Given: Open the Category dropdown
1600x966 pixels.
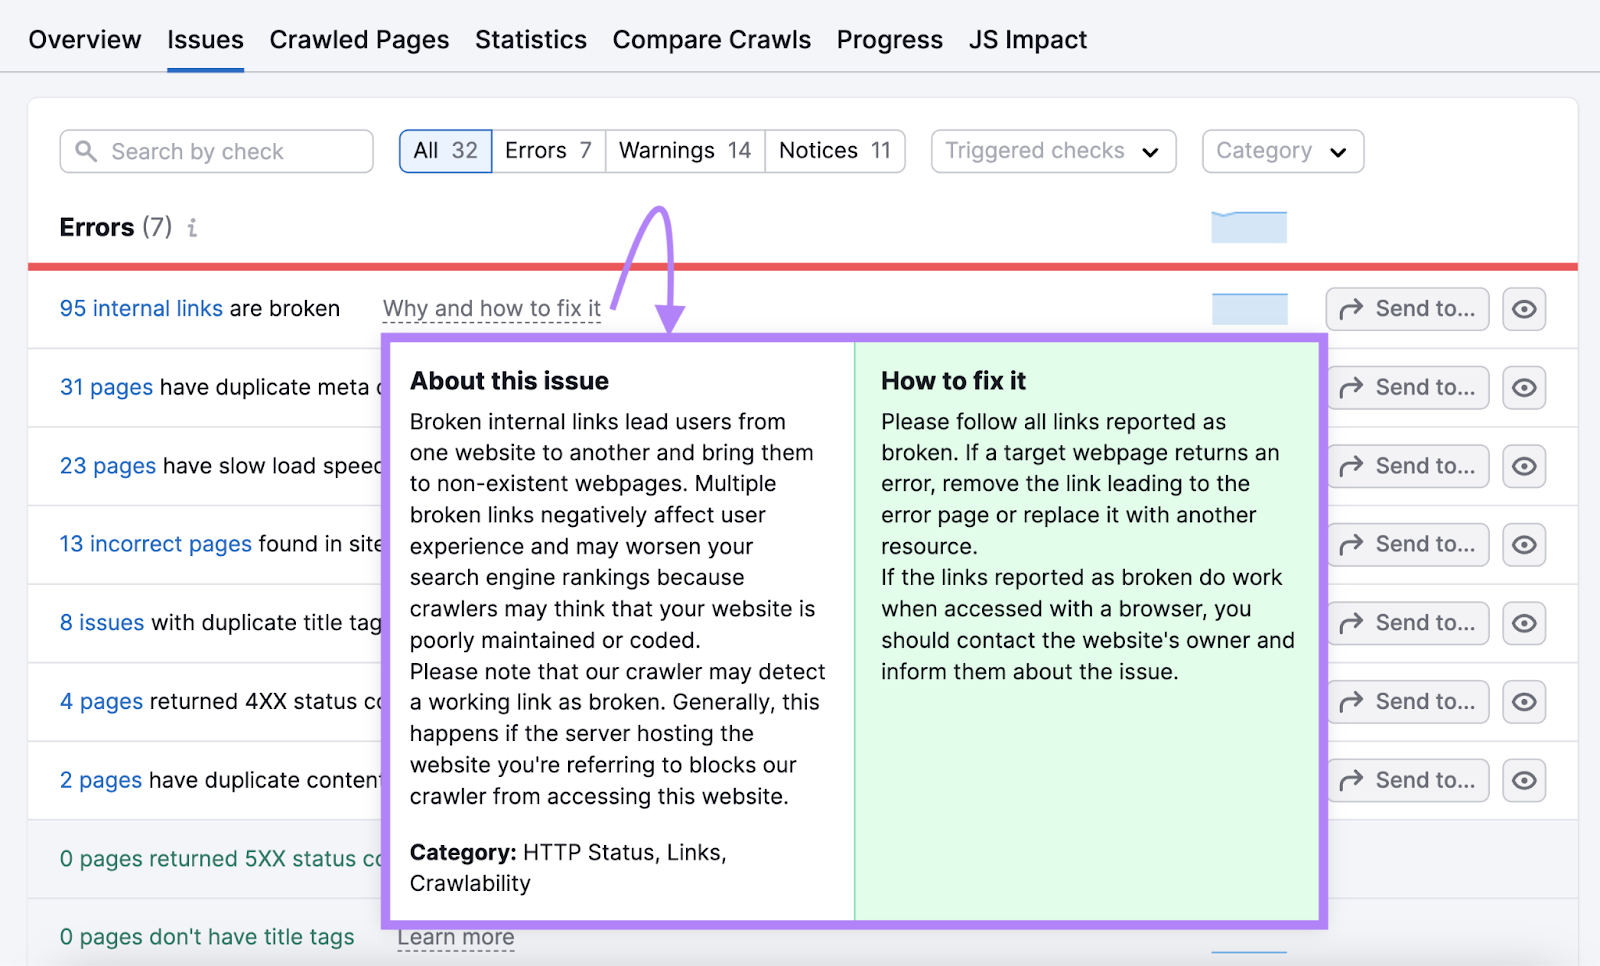Looking at the screenshot, I should point(1282,151).
